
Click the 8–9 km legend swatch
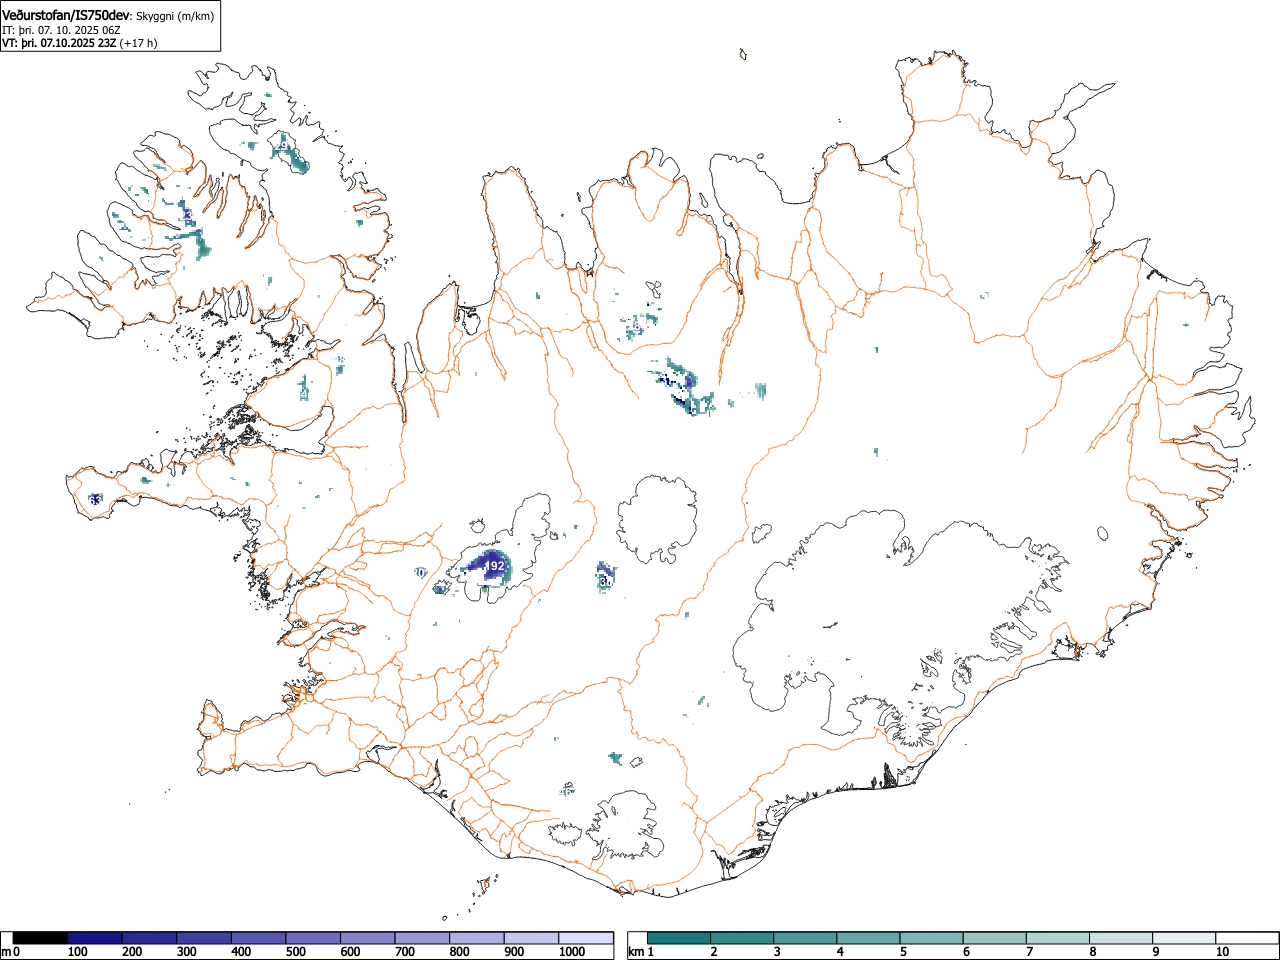pos(1121,938)
